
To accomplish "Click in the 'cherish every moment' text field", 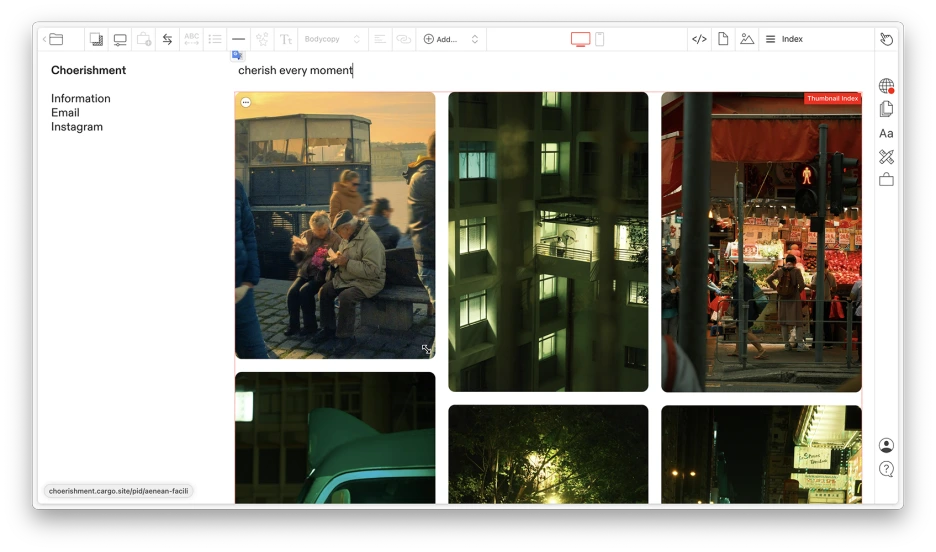I will 295,70.
